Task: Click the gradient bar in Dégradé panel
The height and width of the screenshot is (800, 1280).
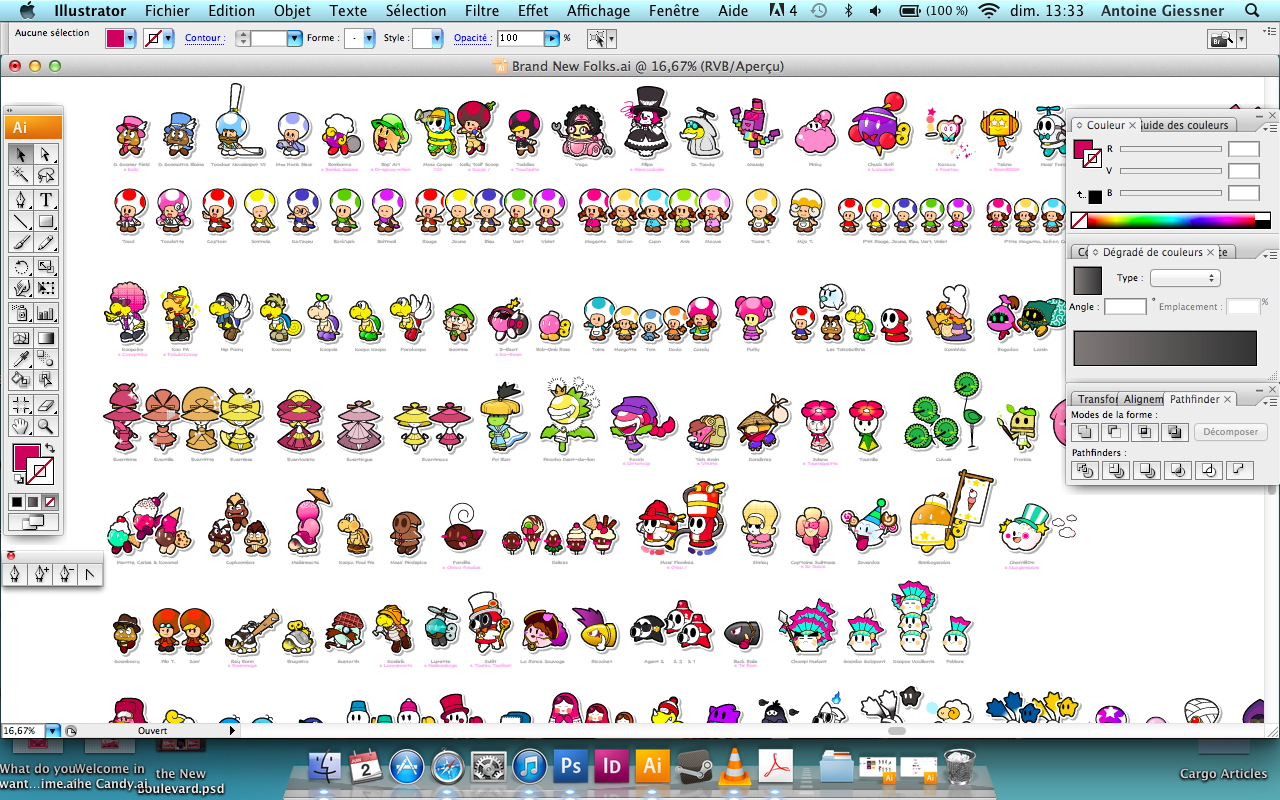Action: click(x=1165, y=347)
